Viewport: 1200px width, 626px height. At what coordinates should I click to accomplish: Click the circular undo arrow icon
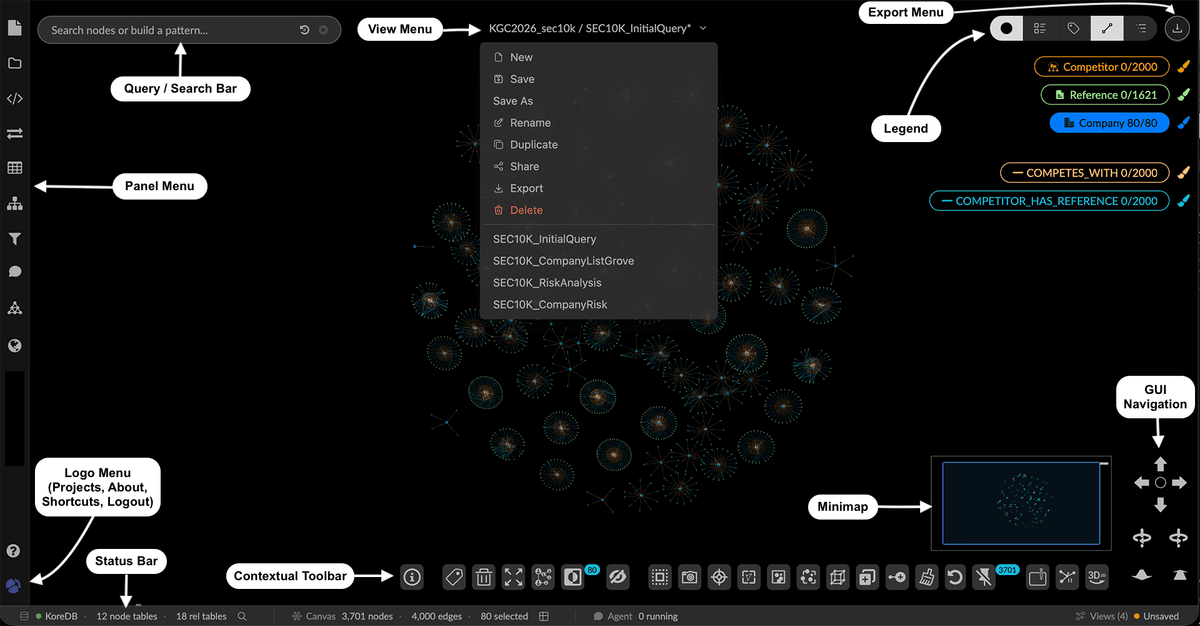pyautogui.click(x=956, y=577)
